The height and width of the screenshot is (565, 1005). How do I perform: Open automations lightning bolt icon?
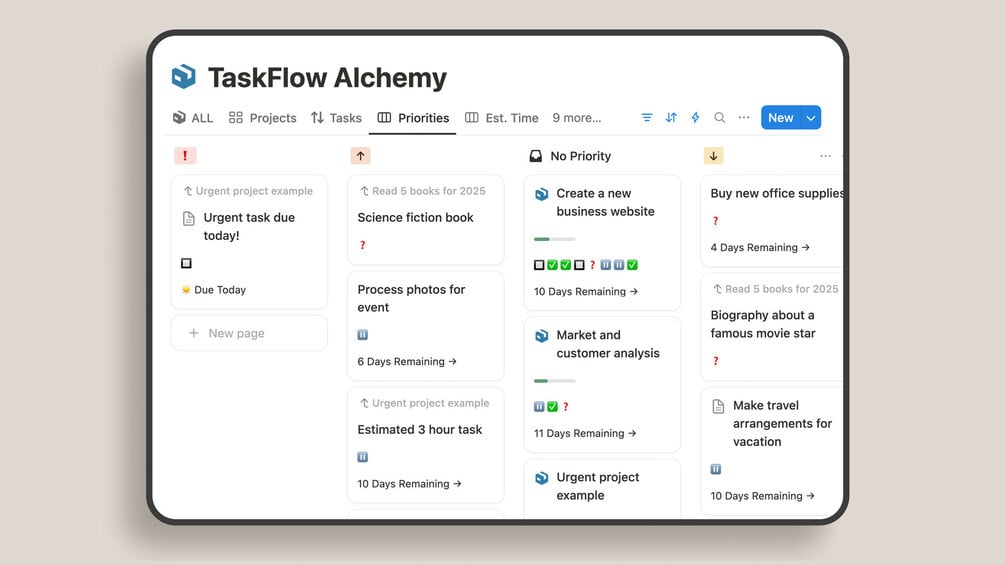(x=695, y=118)
